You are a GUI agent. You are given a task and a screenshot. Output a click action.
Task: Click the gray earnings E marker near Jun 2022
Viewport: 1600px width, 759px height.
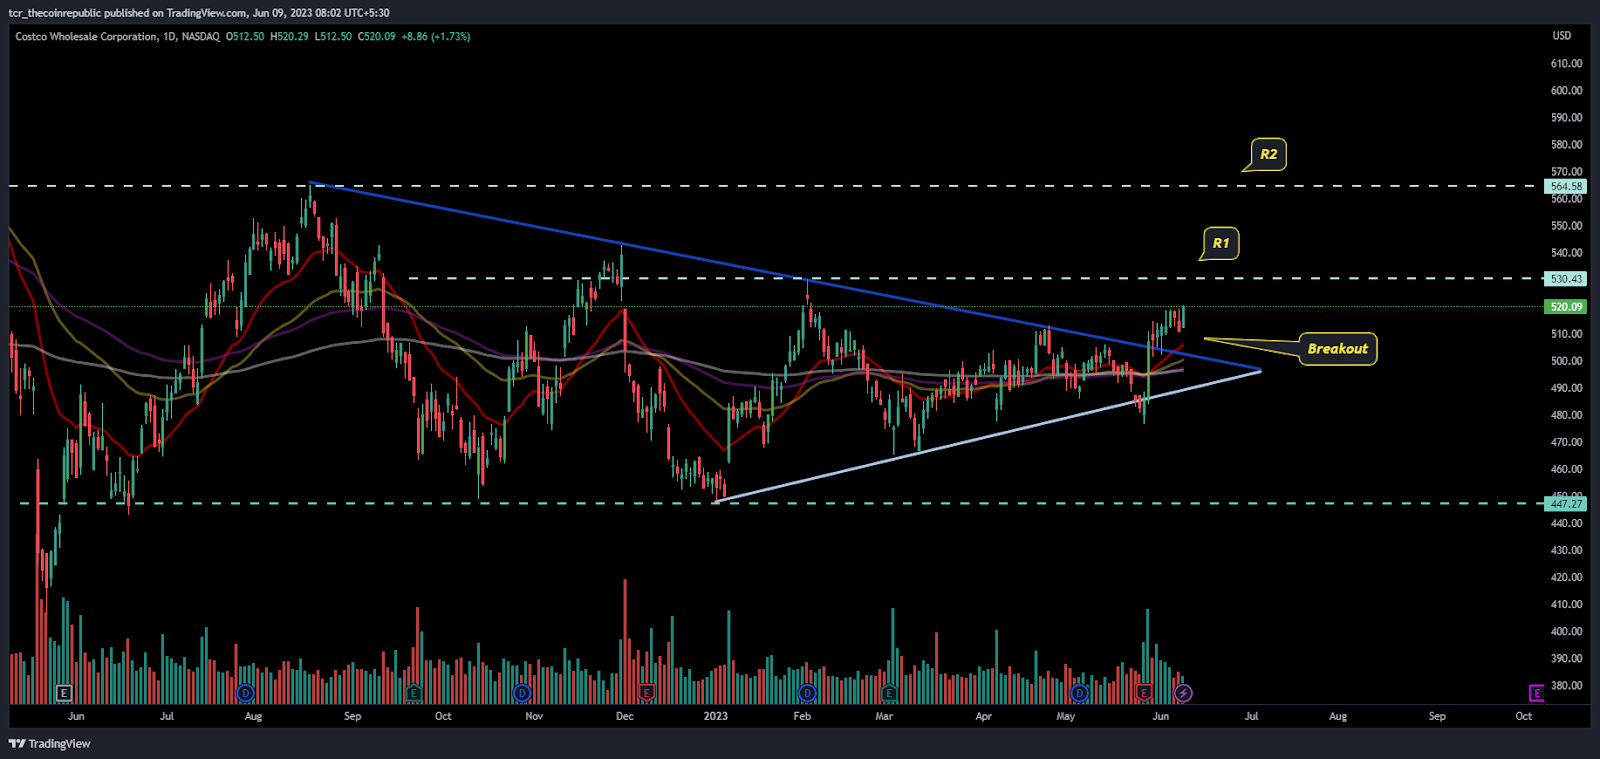pyautogui.click(x=64, y=693)
